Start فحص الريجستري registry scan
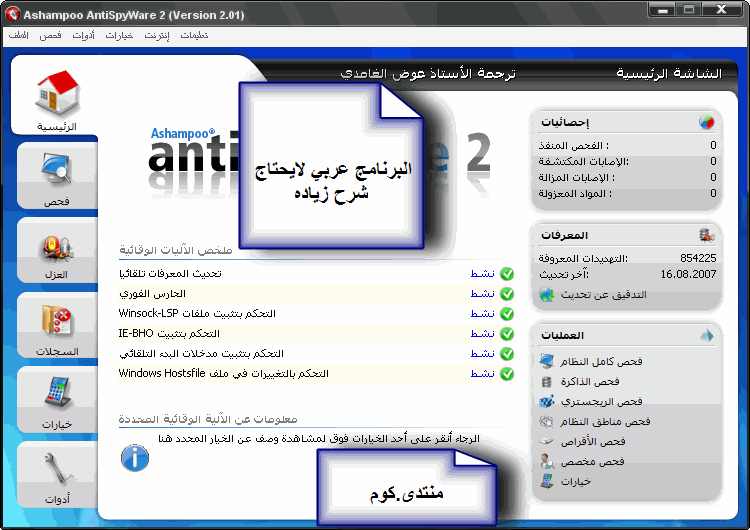The image size is (750, 530). [601, 401]
